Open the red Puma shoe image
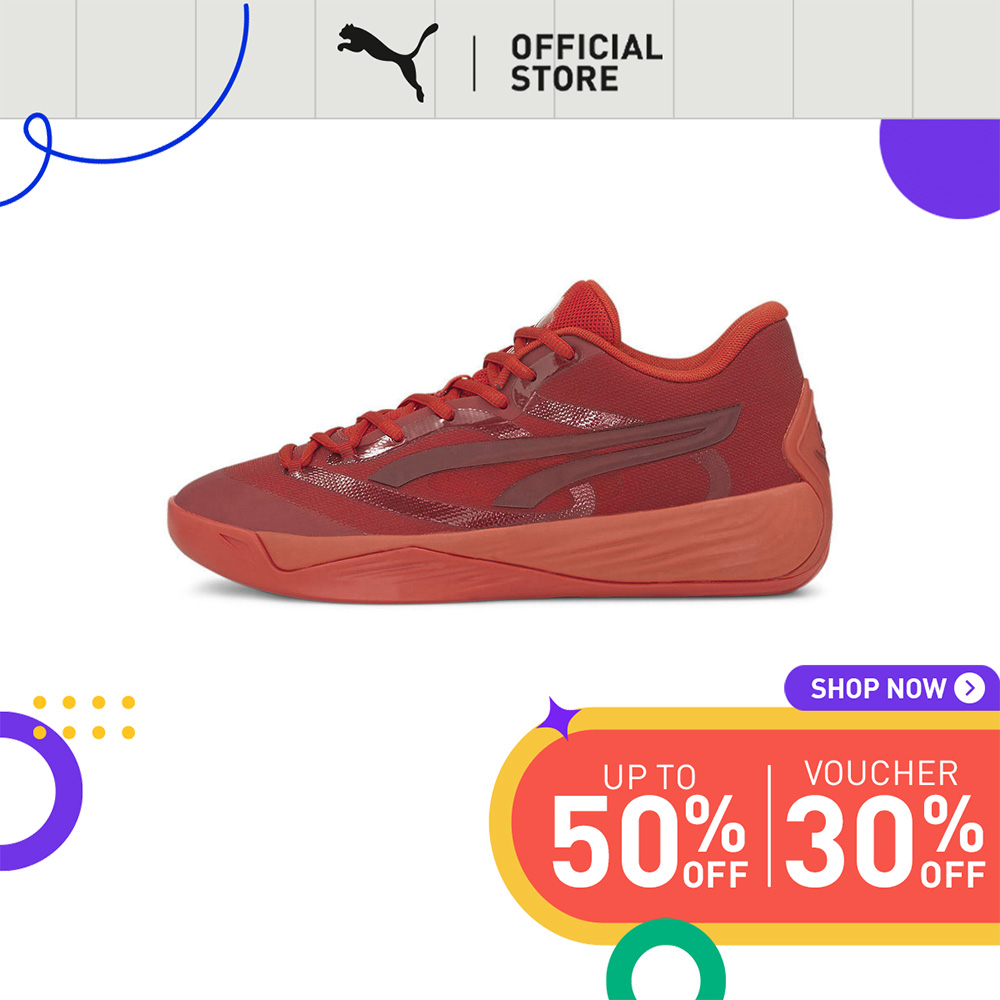Image resolution: width=1000 pixels, height=1000 pixels. pos(500,441)
